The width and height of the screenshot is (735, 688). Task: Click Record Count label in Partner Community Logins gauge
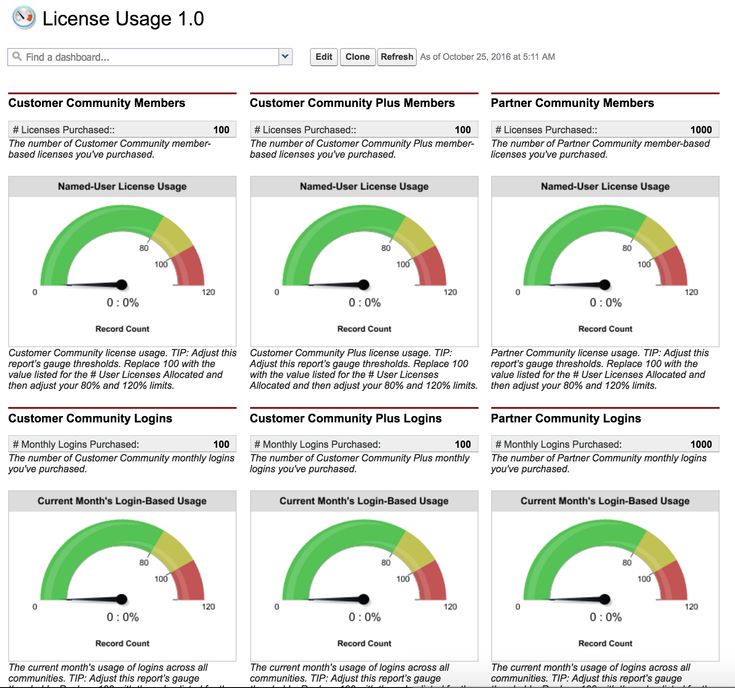pos(605,643)
